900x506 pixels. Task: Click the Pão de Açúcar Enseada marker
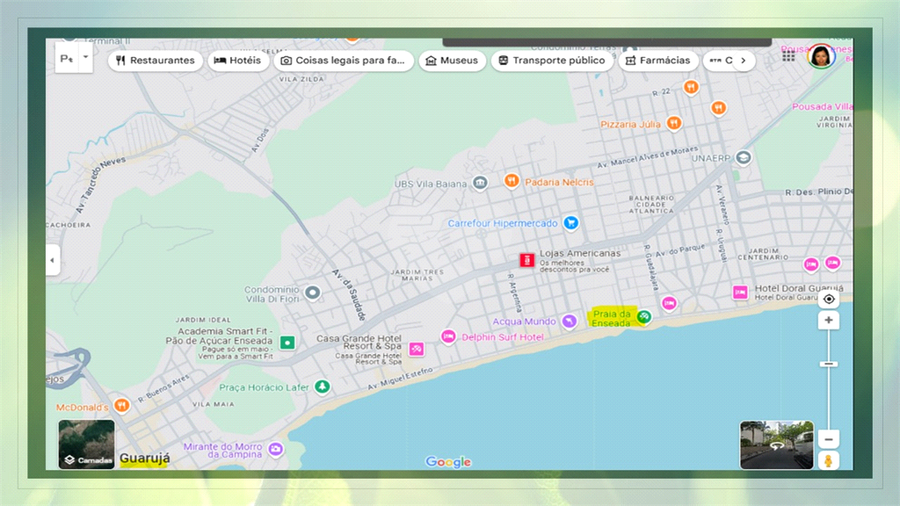point(287,343)
